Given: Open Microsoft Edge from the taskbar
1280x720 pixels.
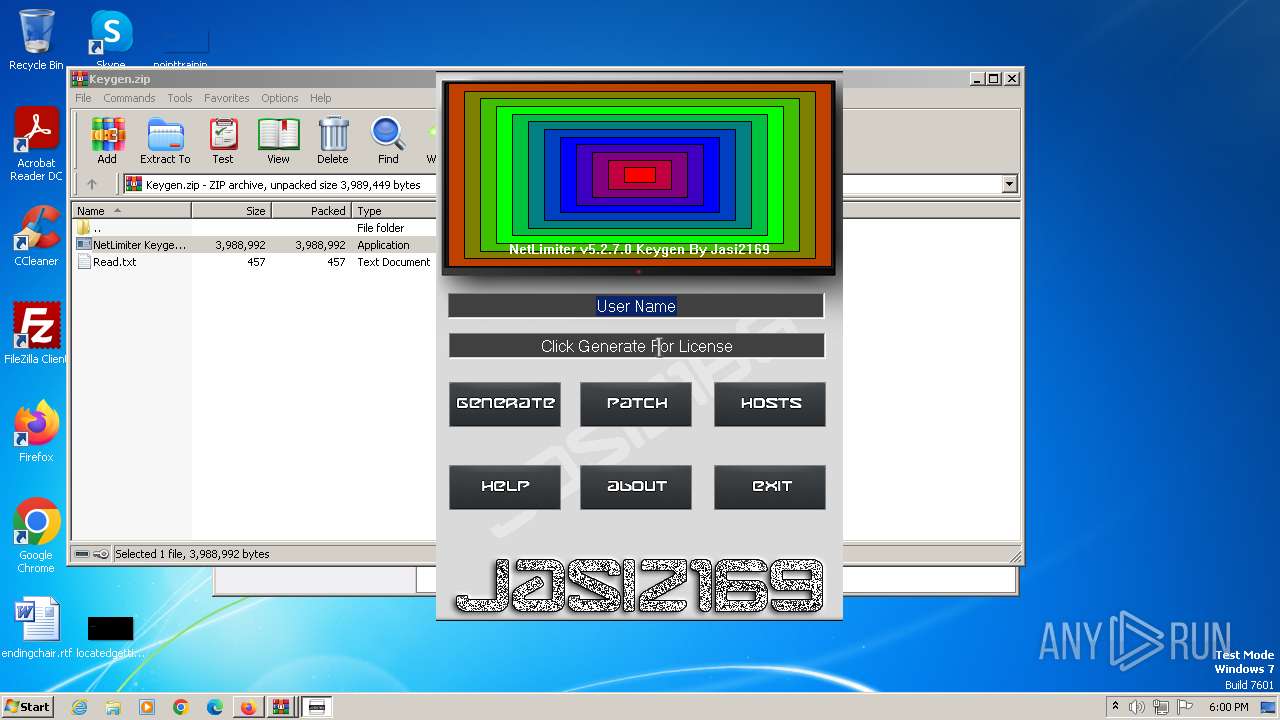Looking at the screenshot, I should tap(215, 707).
